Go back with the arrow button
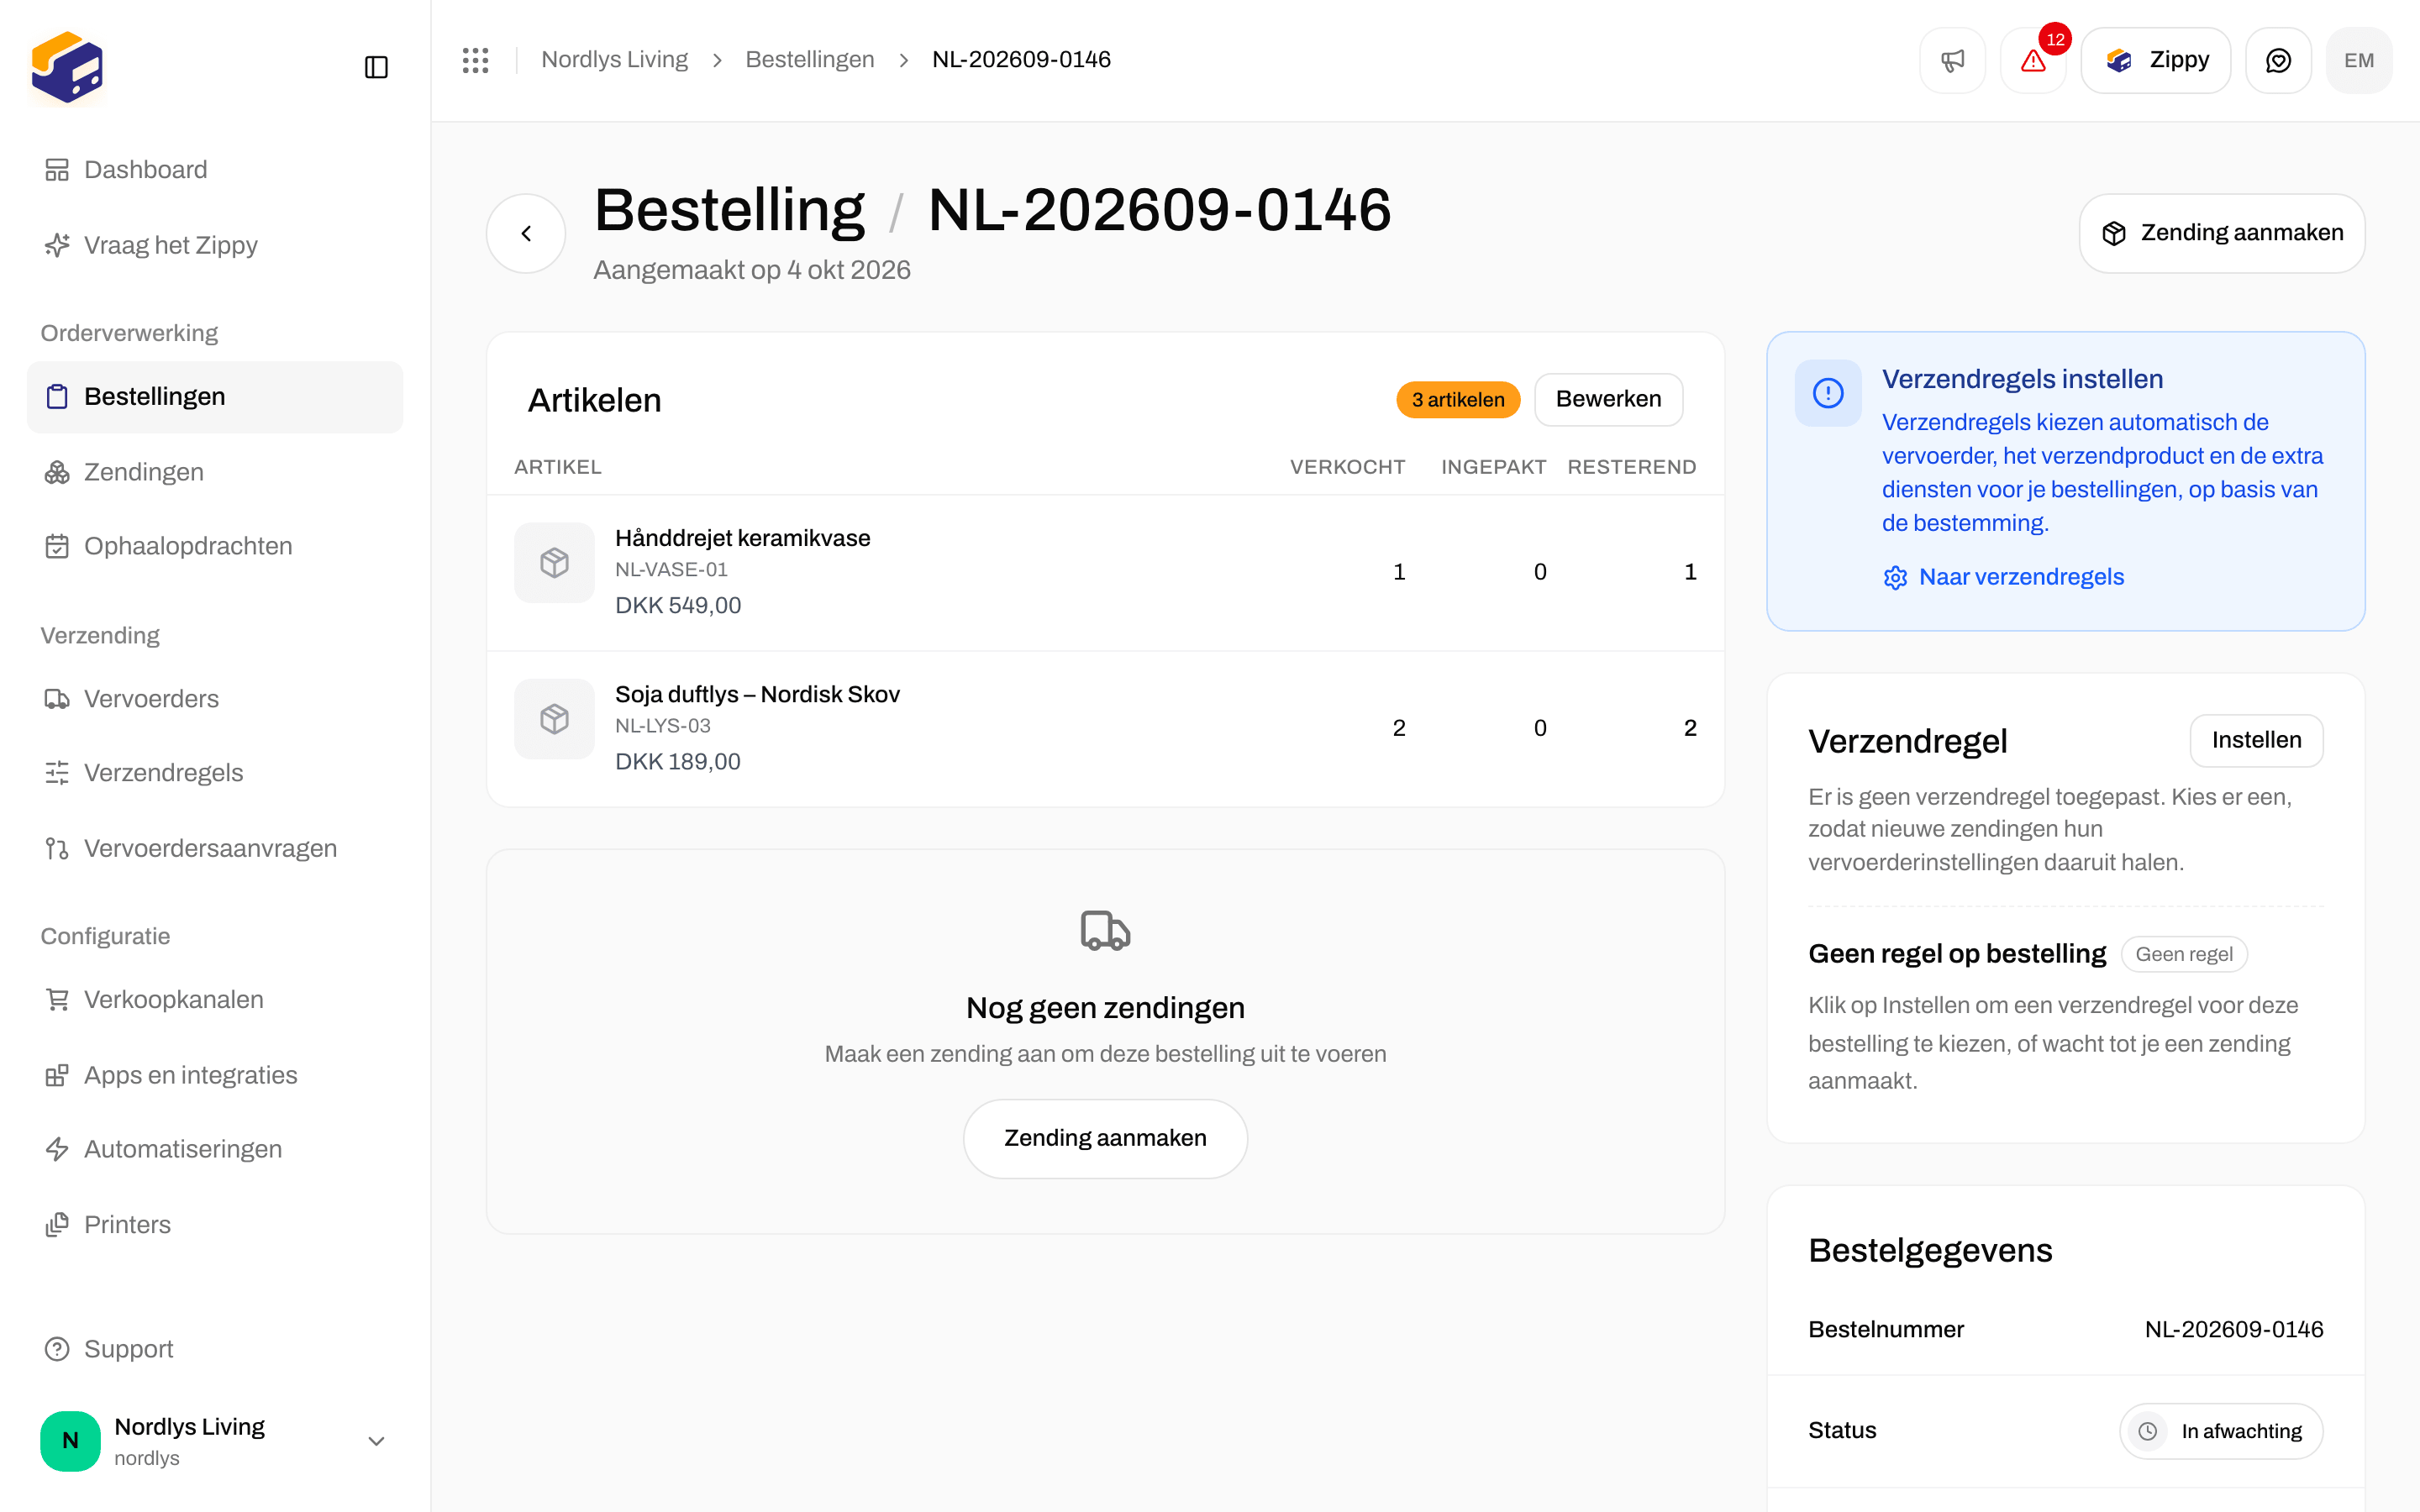This screenshot has height=1512, width=2420. (526, 233)
